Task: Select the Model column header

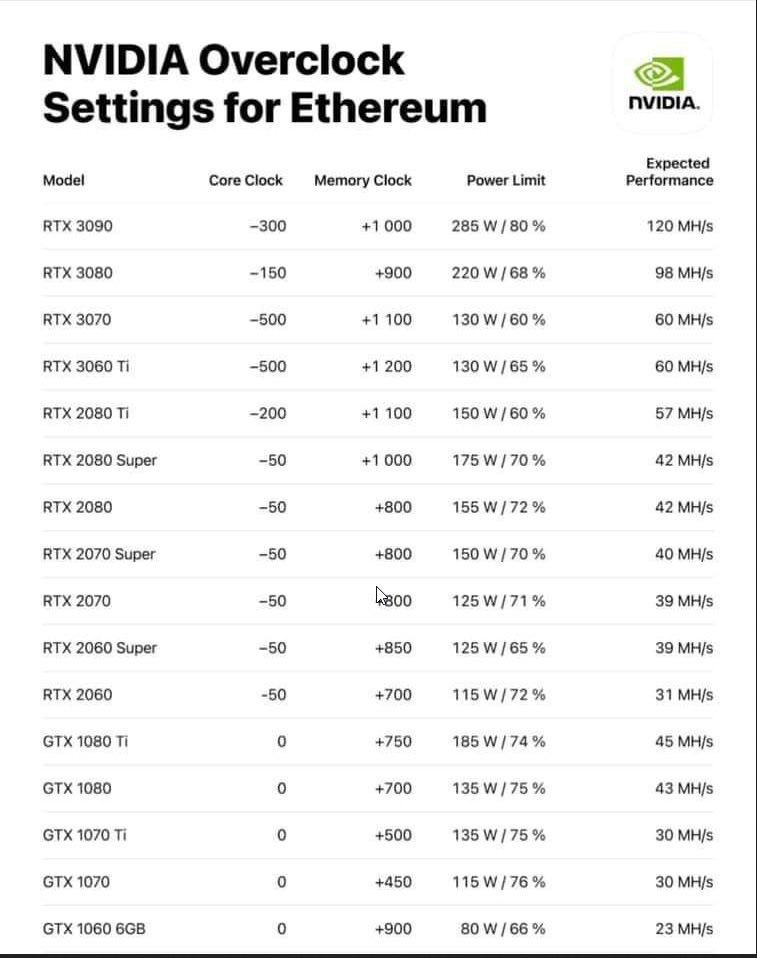Action: [64, 180]
